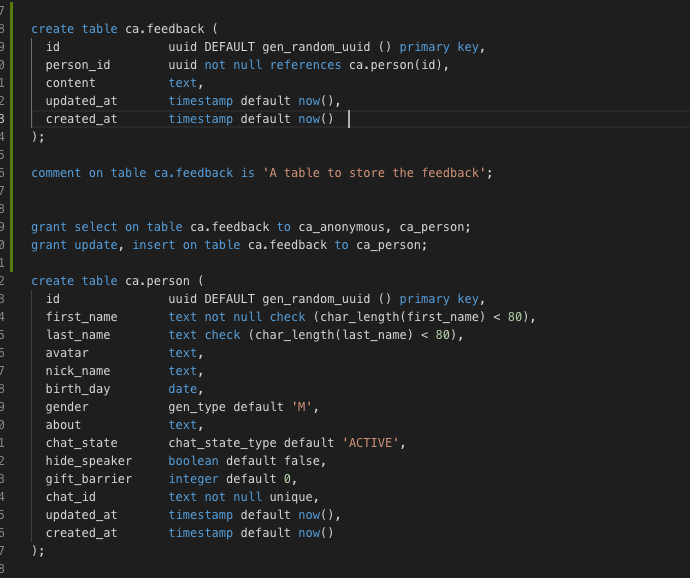Click the 'birth_day' date column
The height and width of the screenshot is (578, 690).
[124, 389]
